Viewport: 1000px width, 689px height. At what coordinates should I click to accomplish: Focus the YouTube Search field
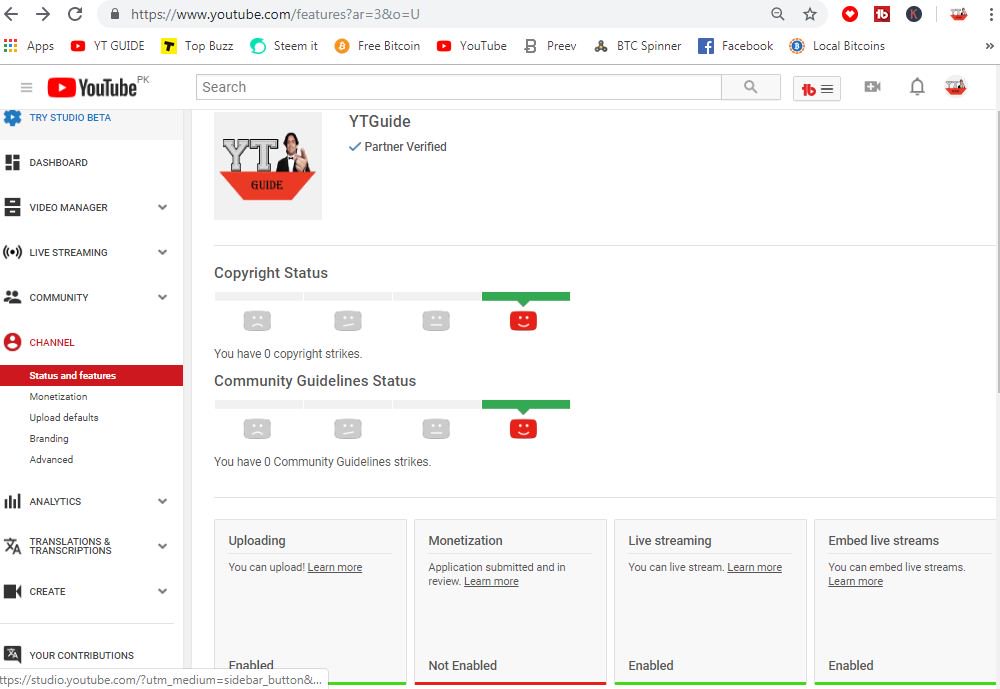pos(459,87)
